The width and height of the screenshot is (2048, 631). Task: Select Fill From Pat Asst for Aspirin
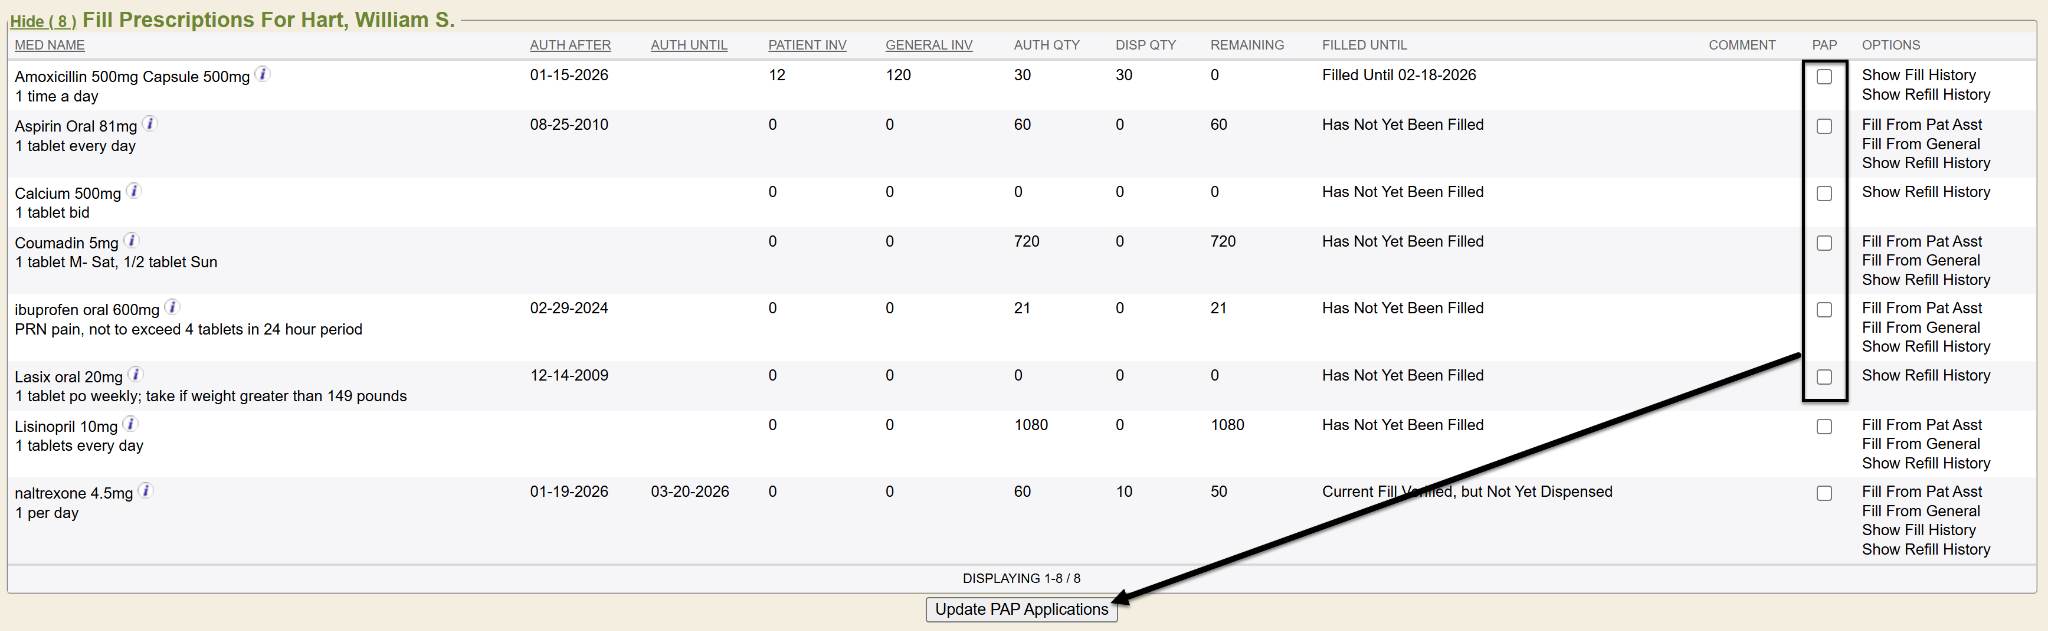[x=1921, y=125]
